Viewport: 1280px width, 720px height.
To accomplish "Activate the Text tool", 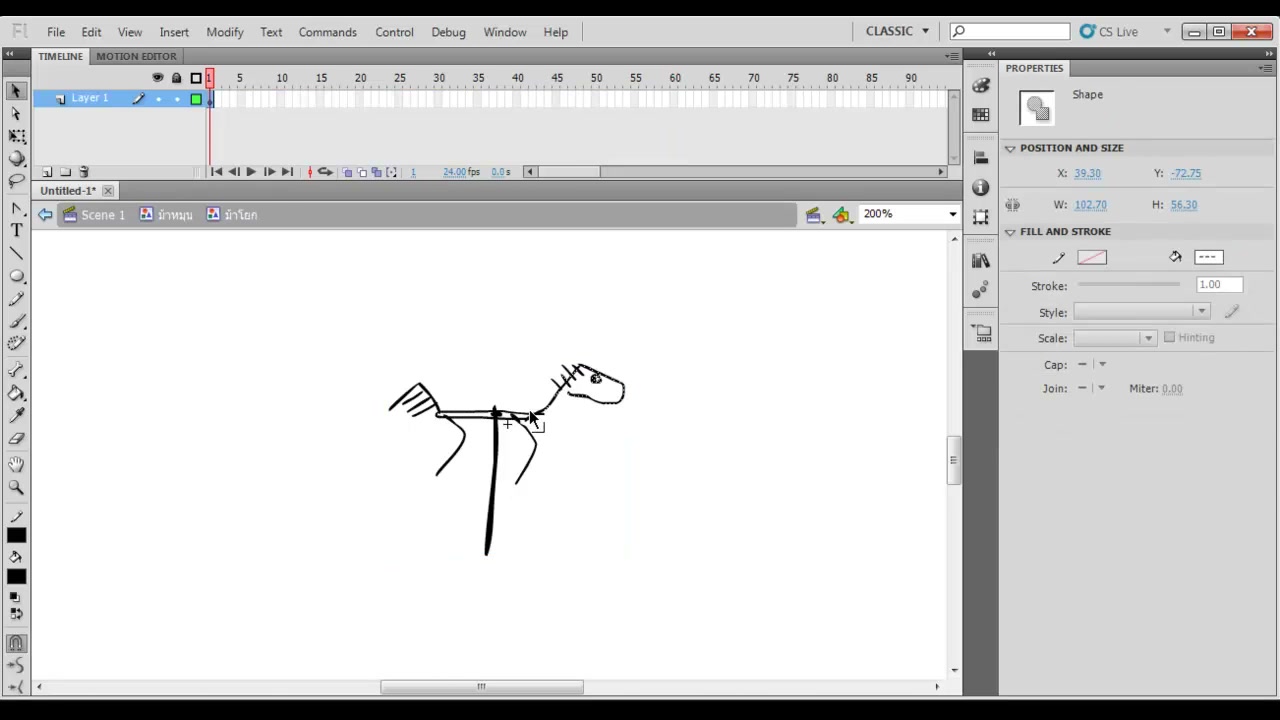I will point(16,230).
